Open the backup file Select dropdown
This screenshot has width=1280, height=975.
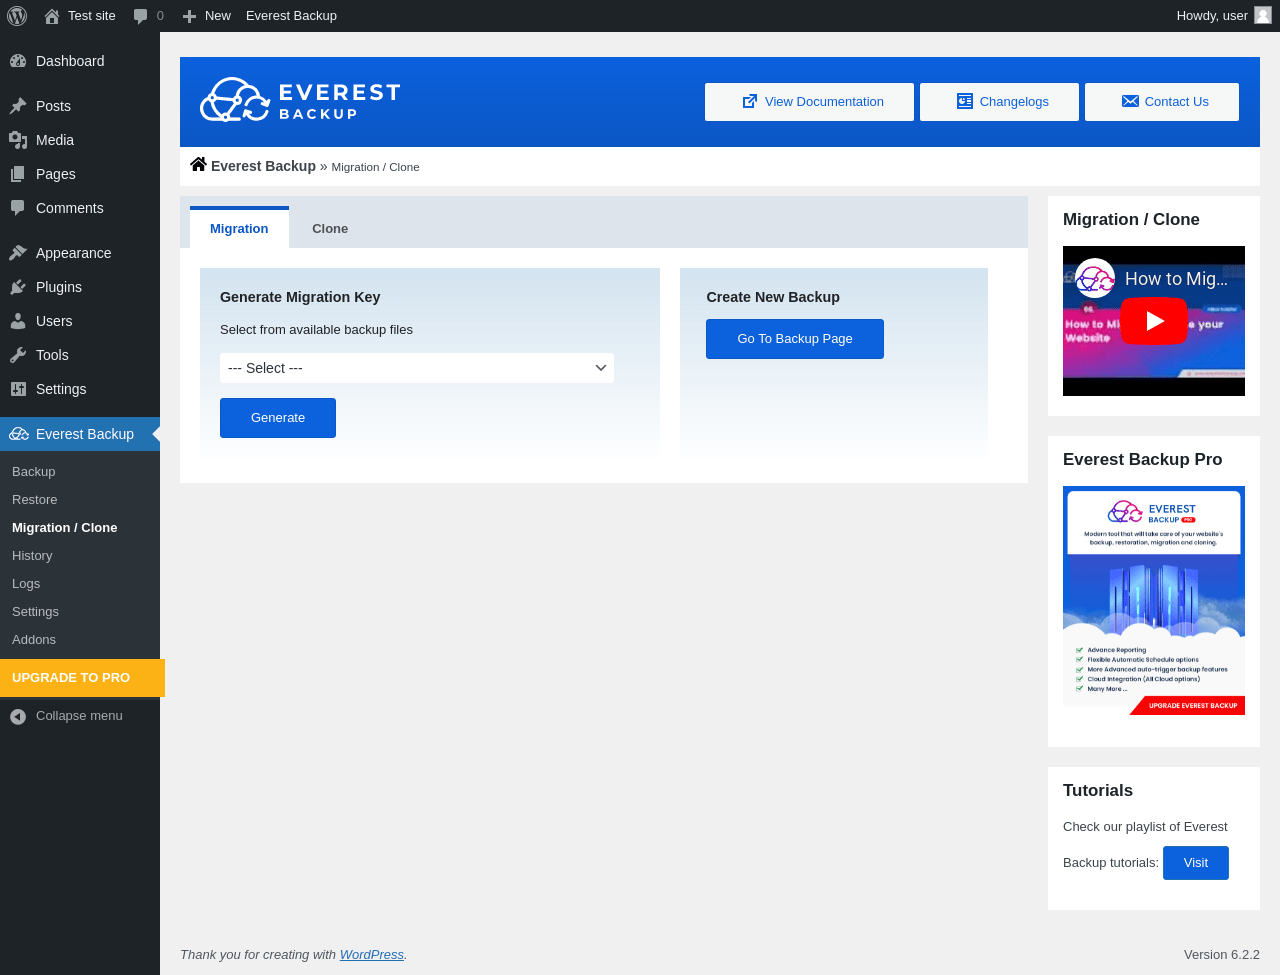(417, 368)
